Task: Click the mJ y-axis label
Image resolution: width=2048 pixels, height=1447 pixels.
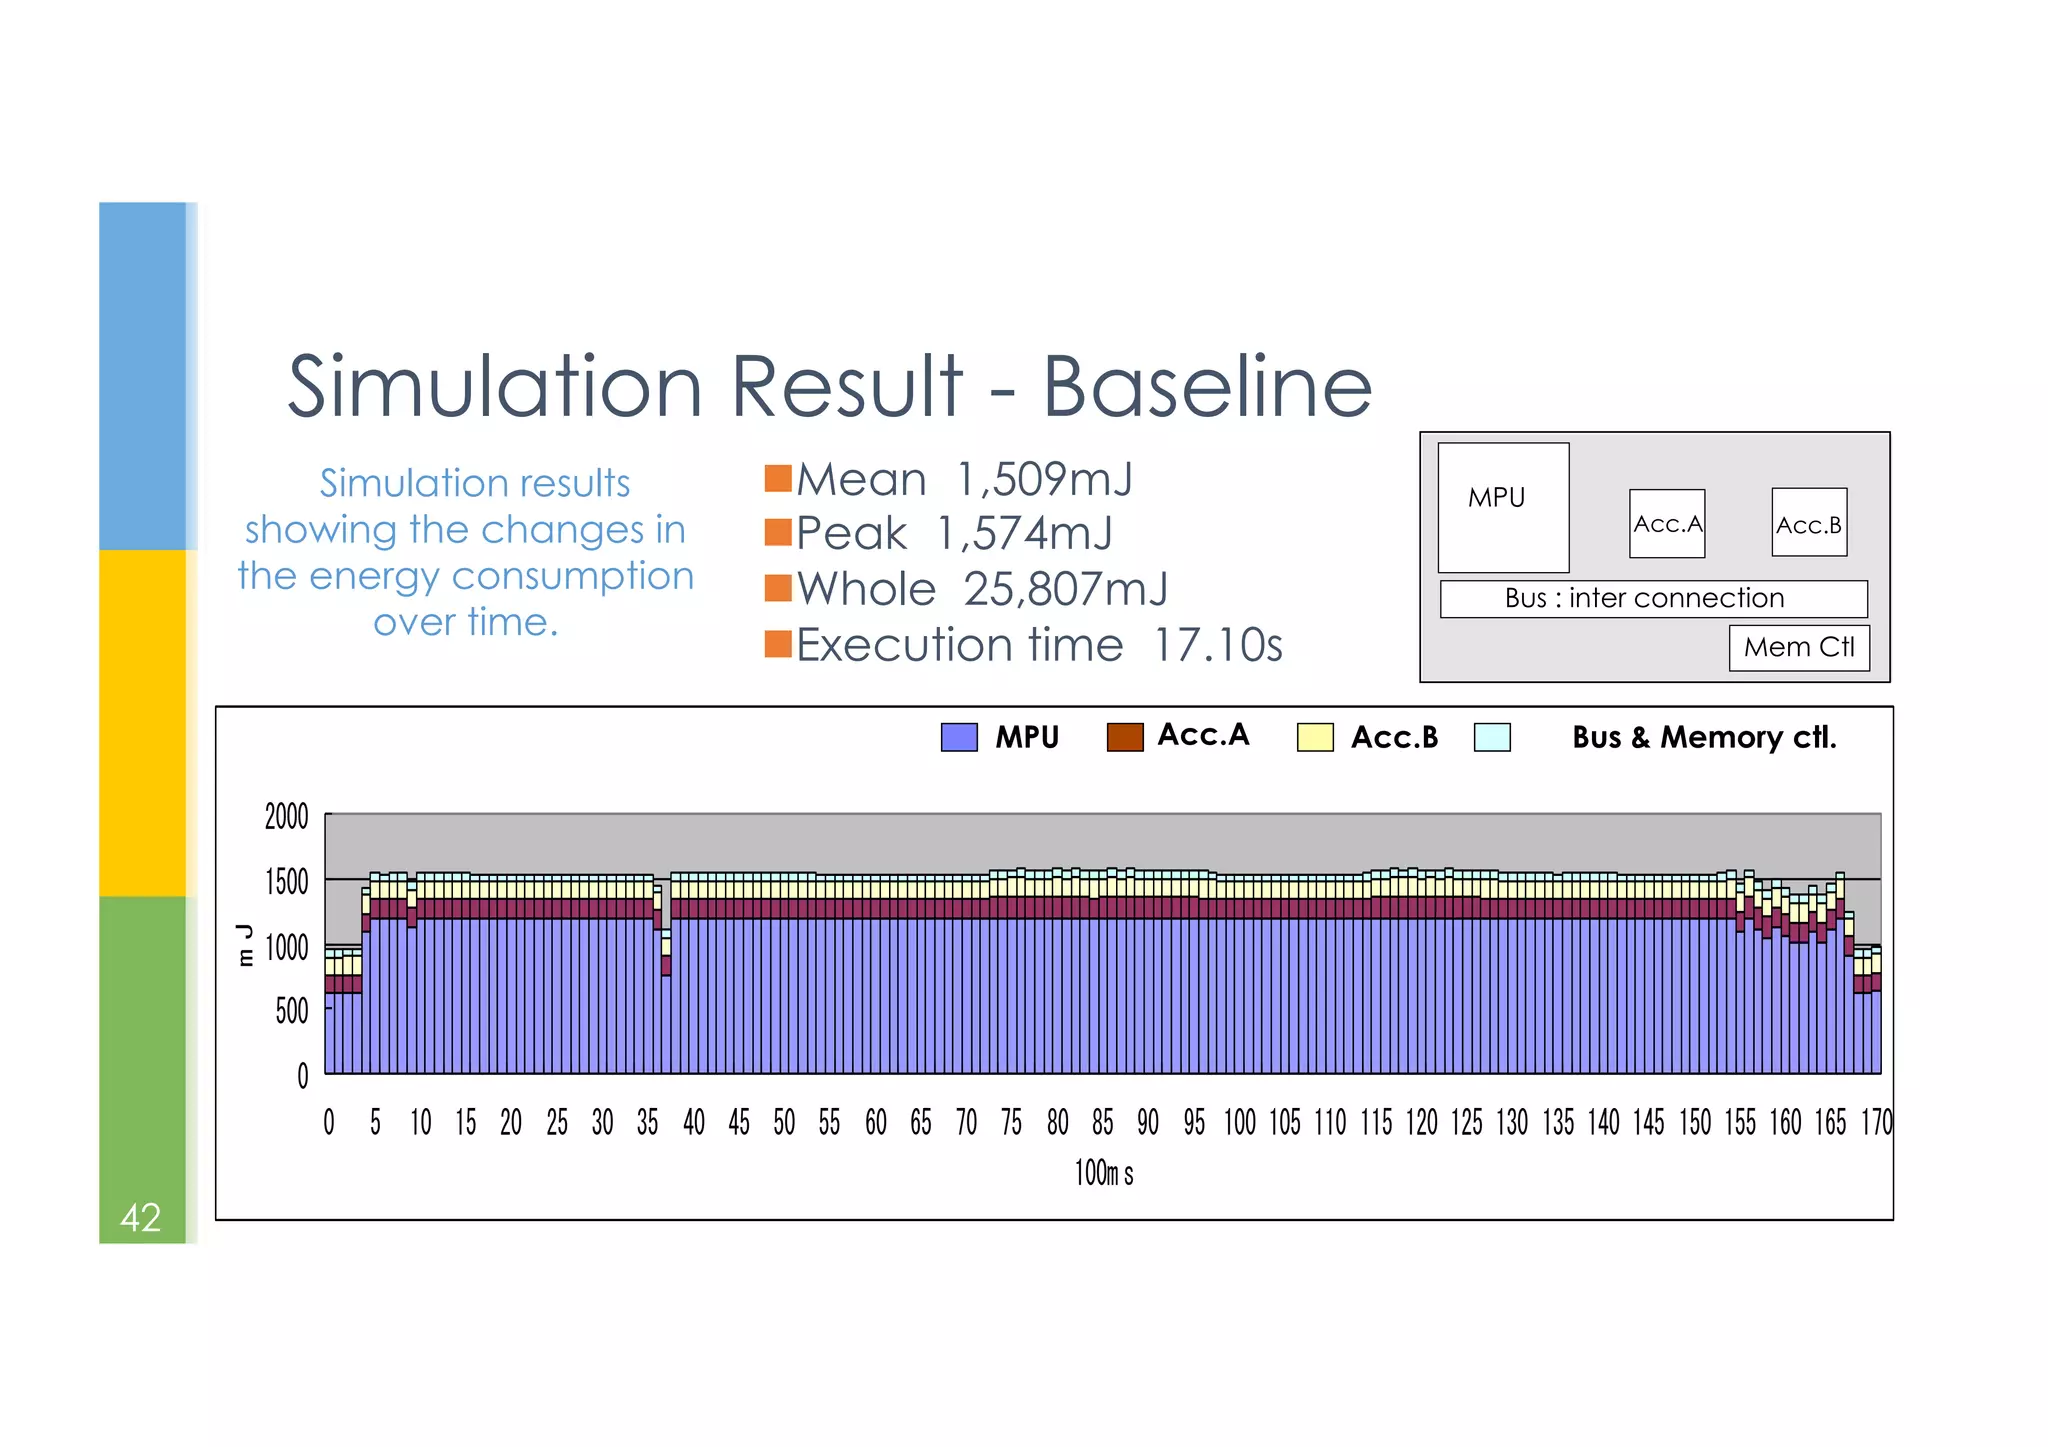Action: click(244, 945)
